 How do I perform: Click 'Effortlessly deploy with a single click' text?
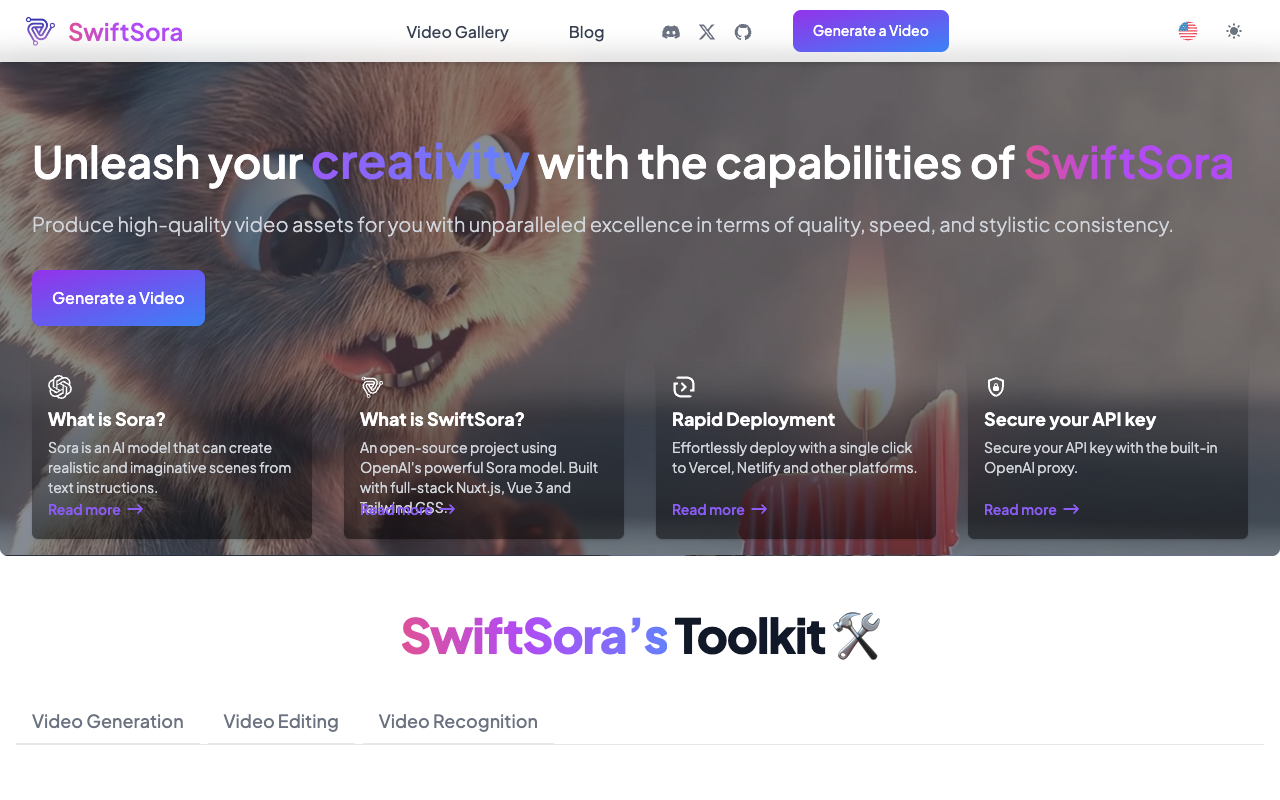pos(794,457)
